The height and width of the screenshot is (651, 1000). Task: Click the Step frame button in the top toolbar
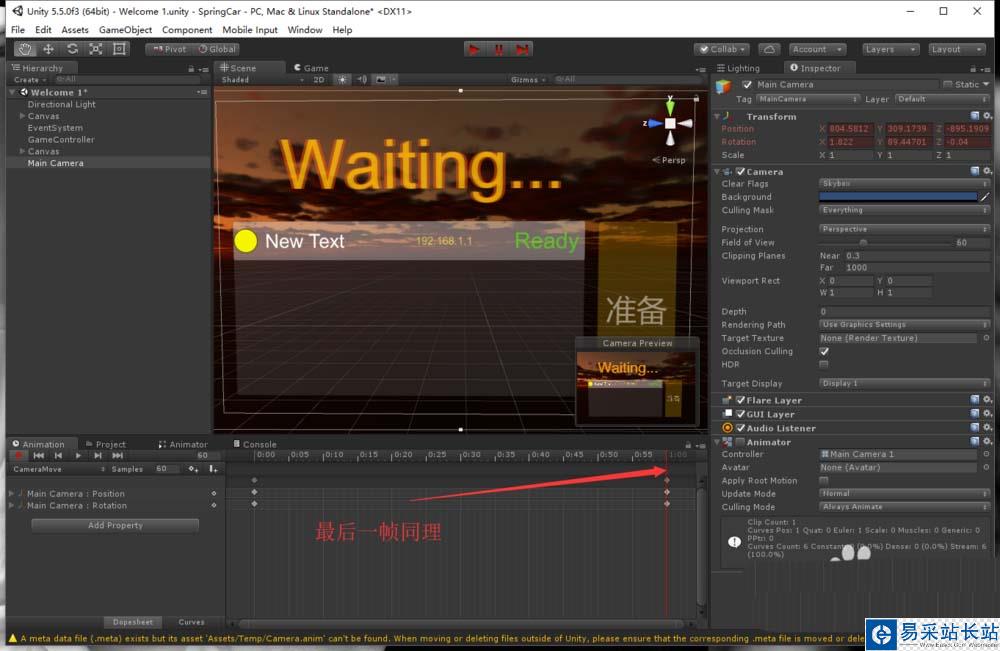(x=522, y=49)
